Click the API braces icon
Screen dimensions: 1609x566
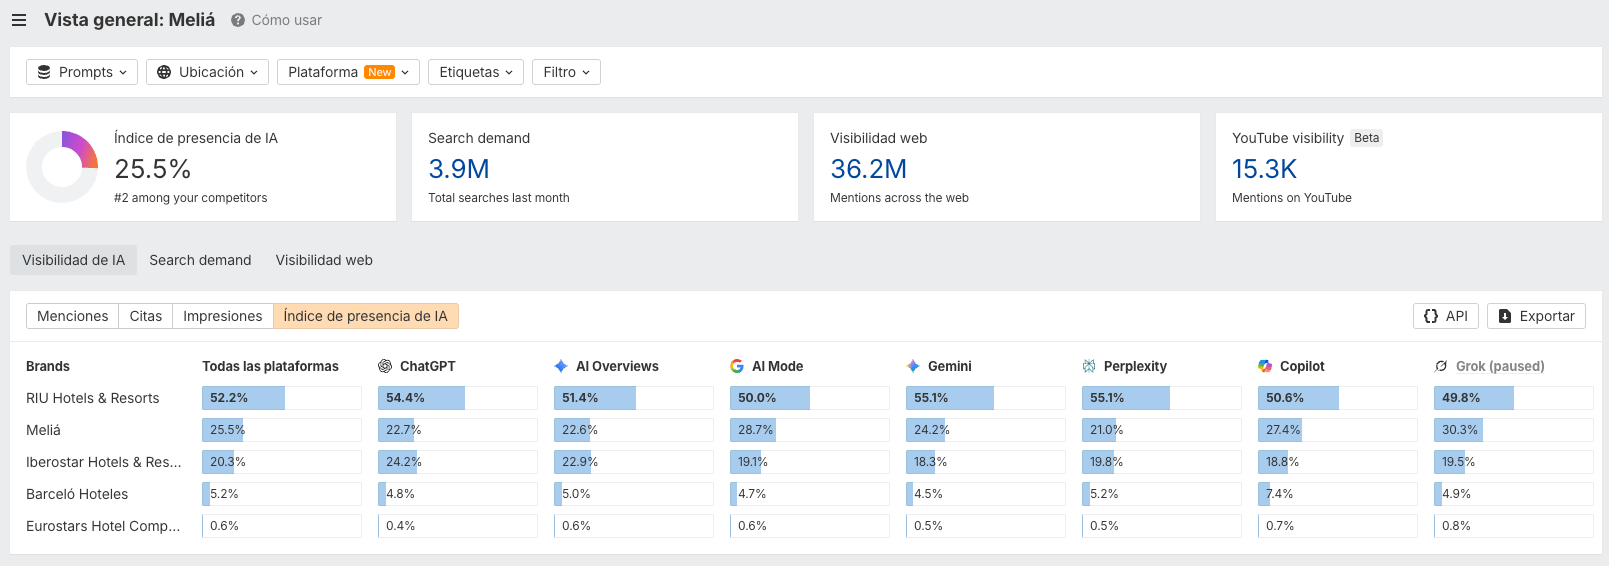pyautogui.click(x=1431, y=316)
